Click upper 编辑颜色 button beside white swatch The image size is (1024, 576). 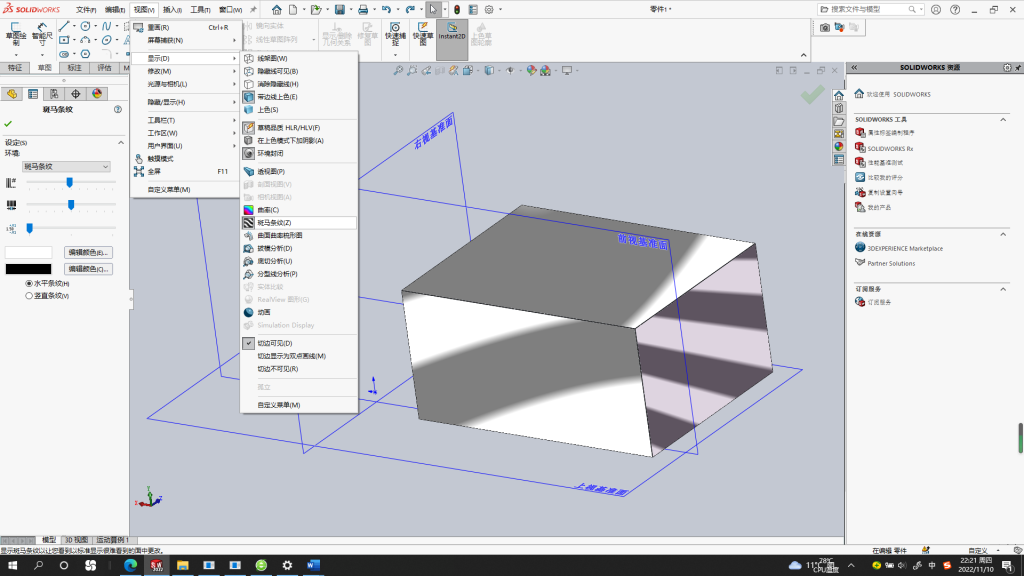(x=88, y=253)
